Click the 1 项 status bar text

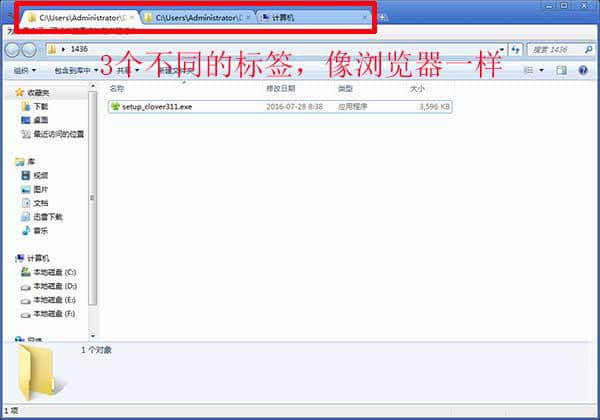pyautogui.click(x=11, y=411)
